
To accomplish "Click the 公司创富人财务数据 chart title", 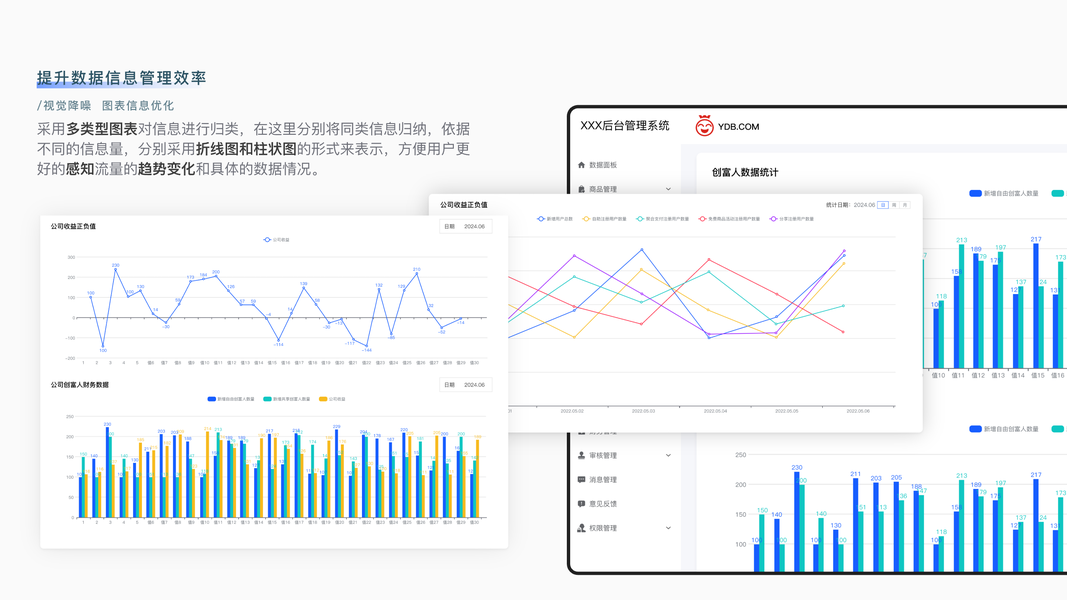I will (80, 385).
